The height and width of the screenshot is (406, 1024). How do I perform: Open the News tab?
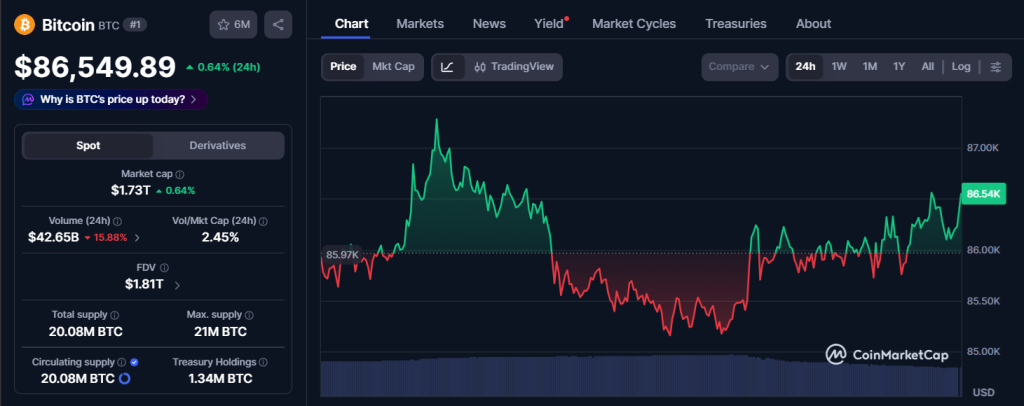(489, 23)
